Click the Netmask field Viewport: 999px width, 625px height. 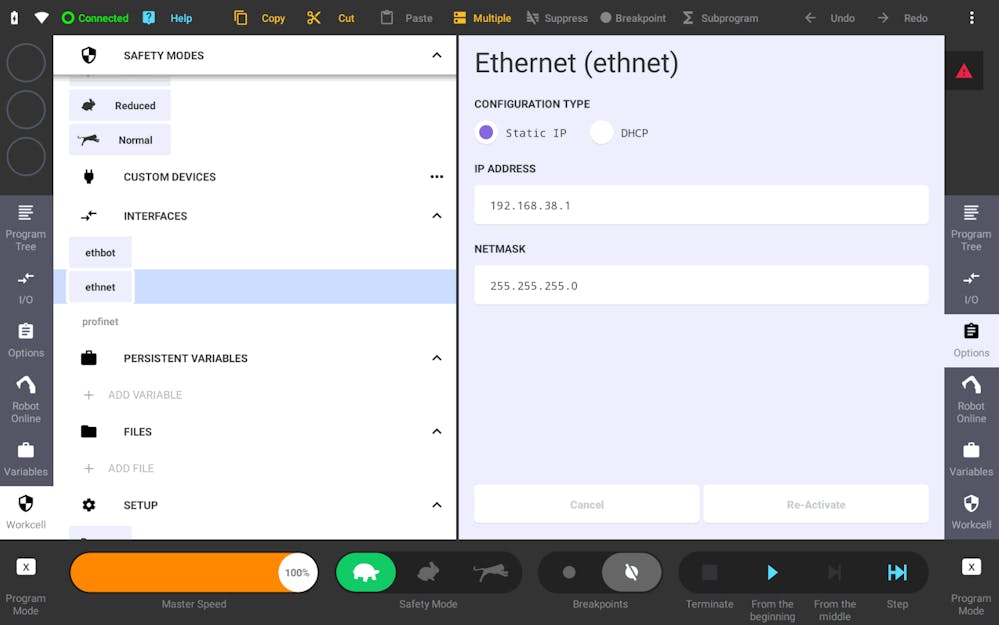(701, 285)
